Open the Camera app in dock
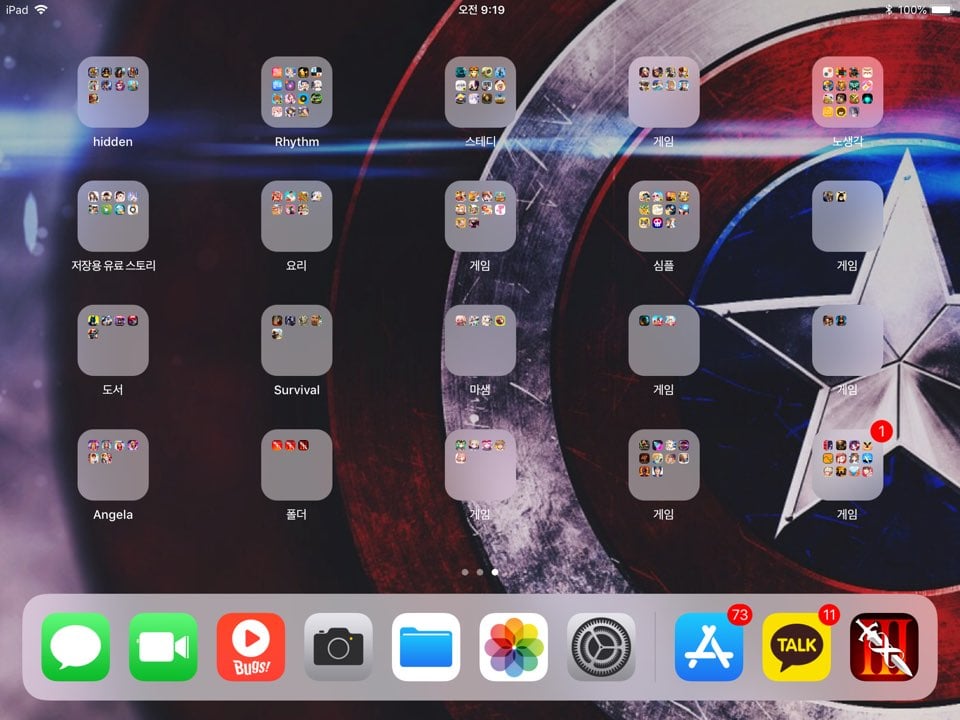The image size is (960, 720). (x=339, y=647)
